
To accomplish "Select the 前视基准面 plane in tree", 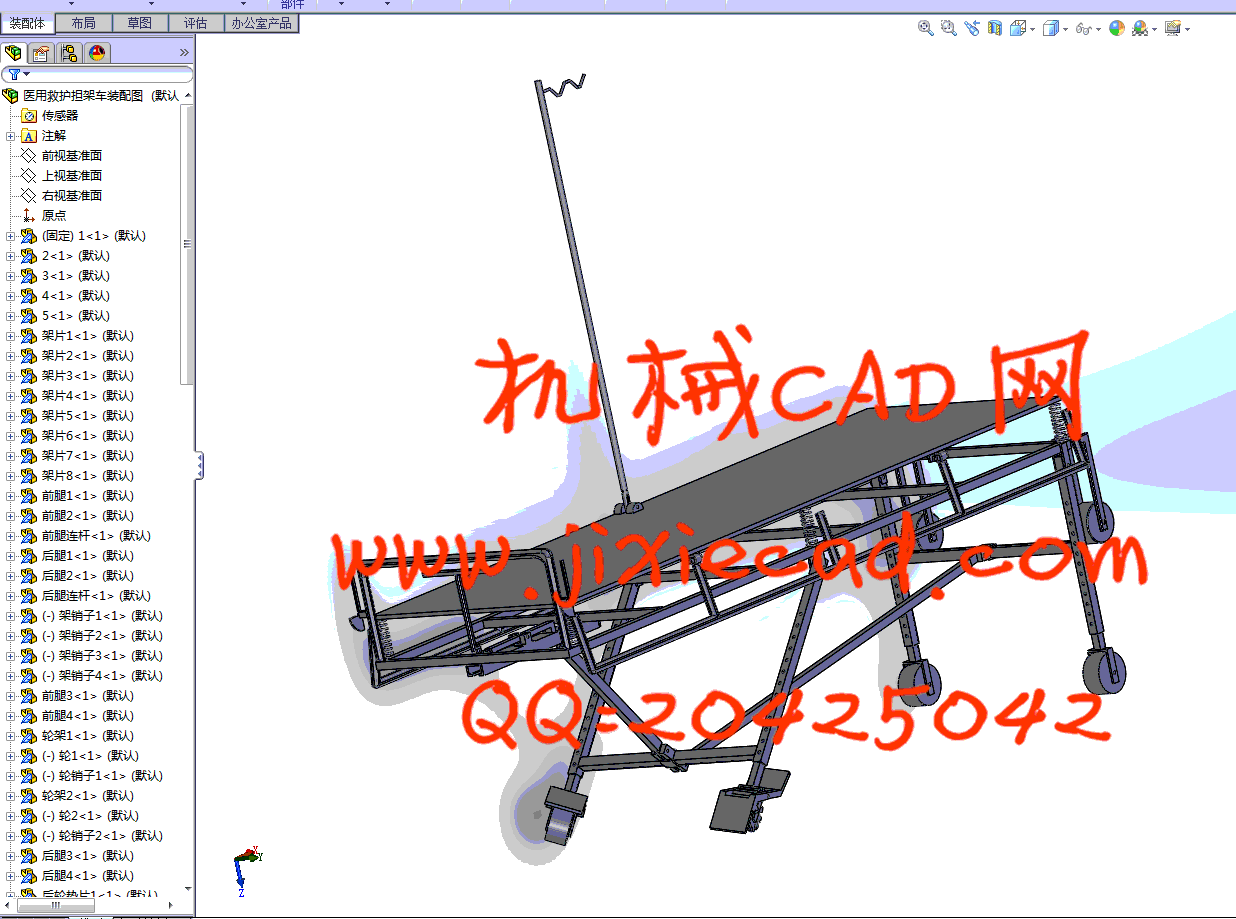I will (x=71, y=156).
